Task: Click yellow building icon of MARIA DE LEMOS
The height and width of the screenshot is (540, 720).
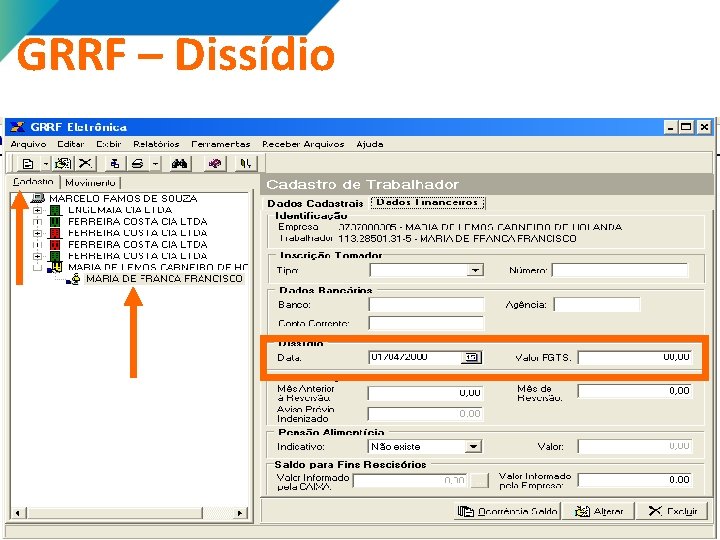Action: (x=55, y=267)
